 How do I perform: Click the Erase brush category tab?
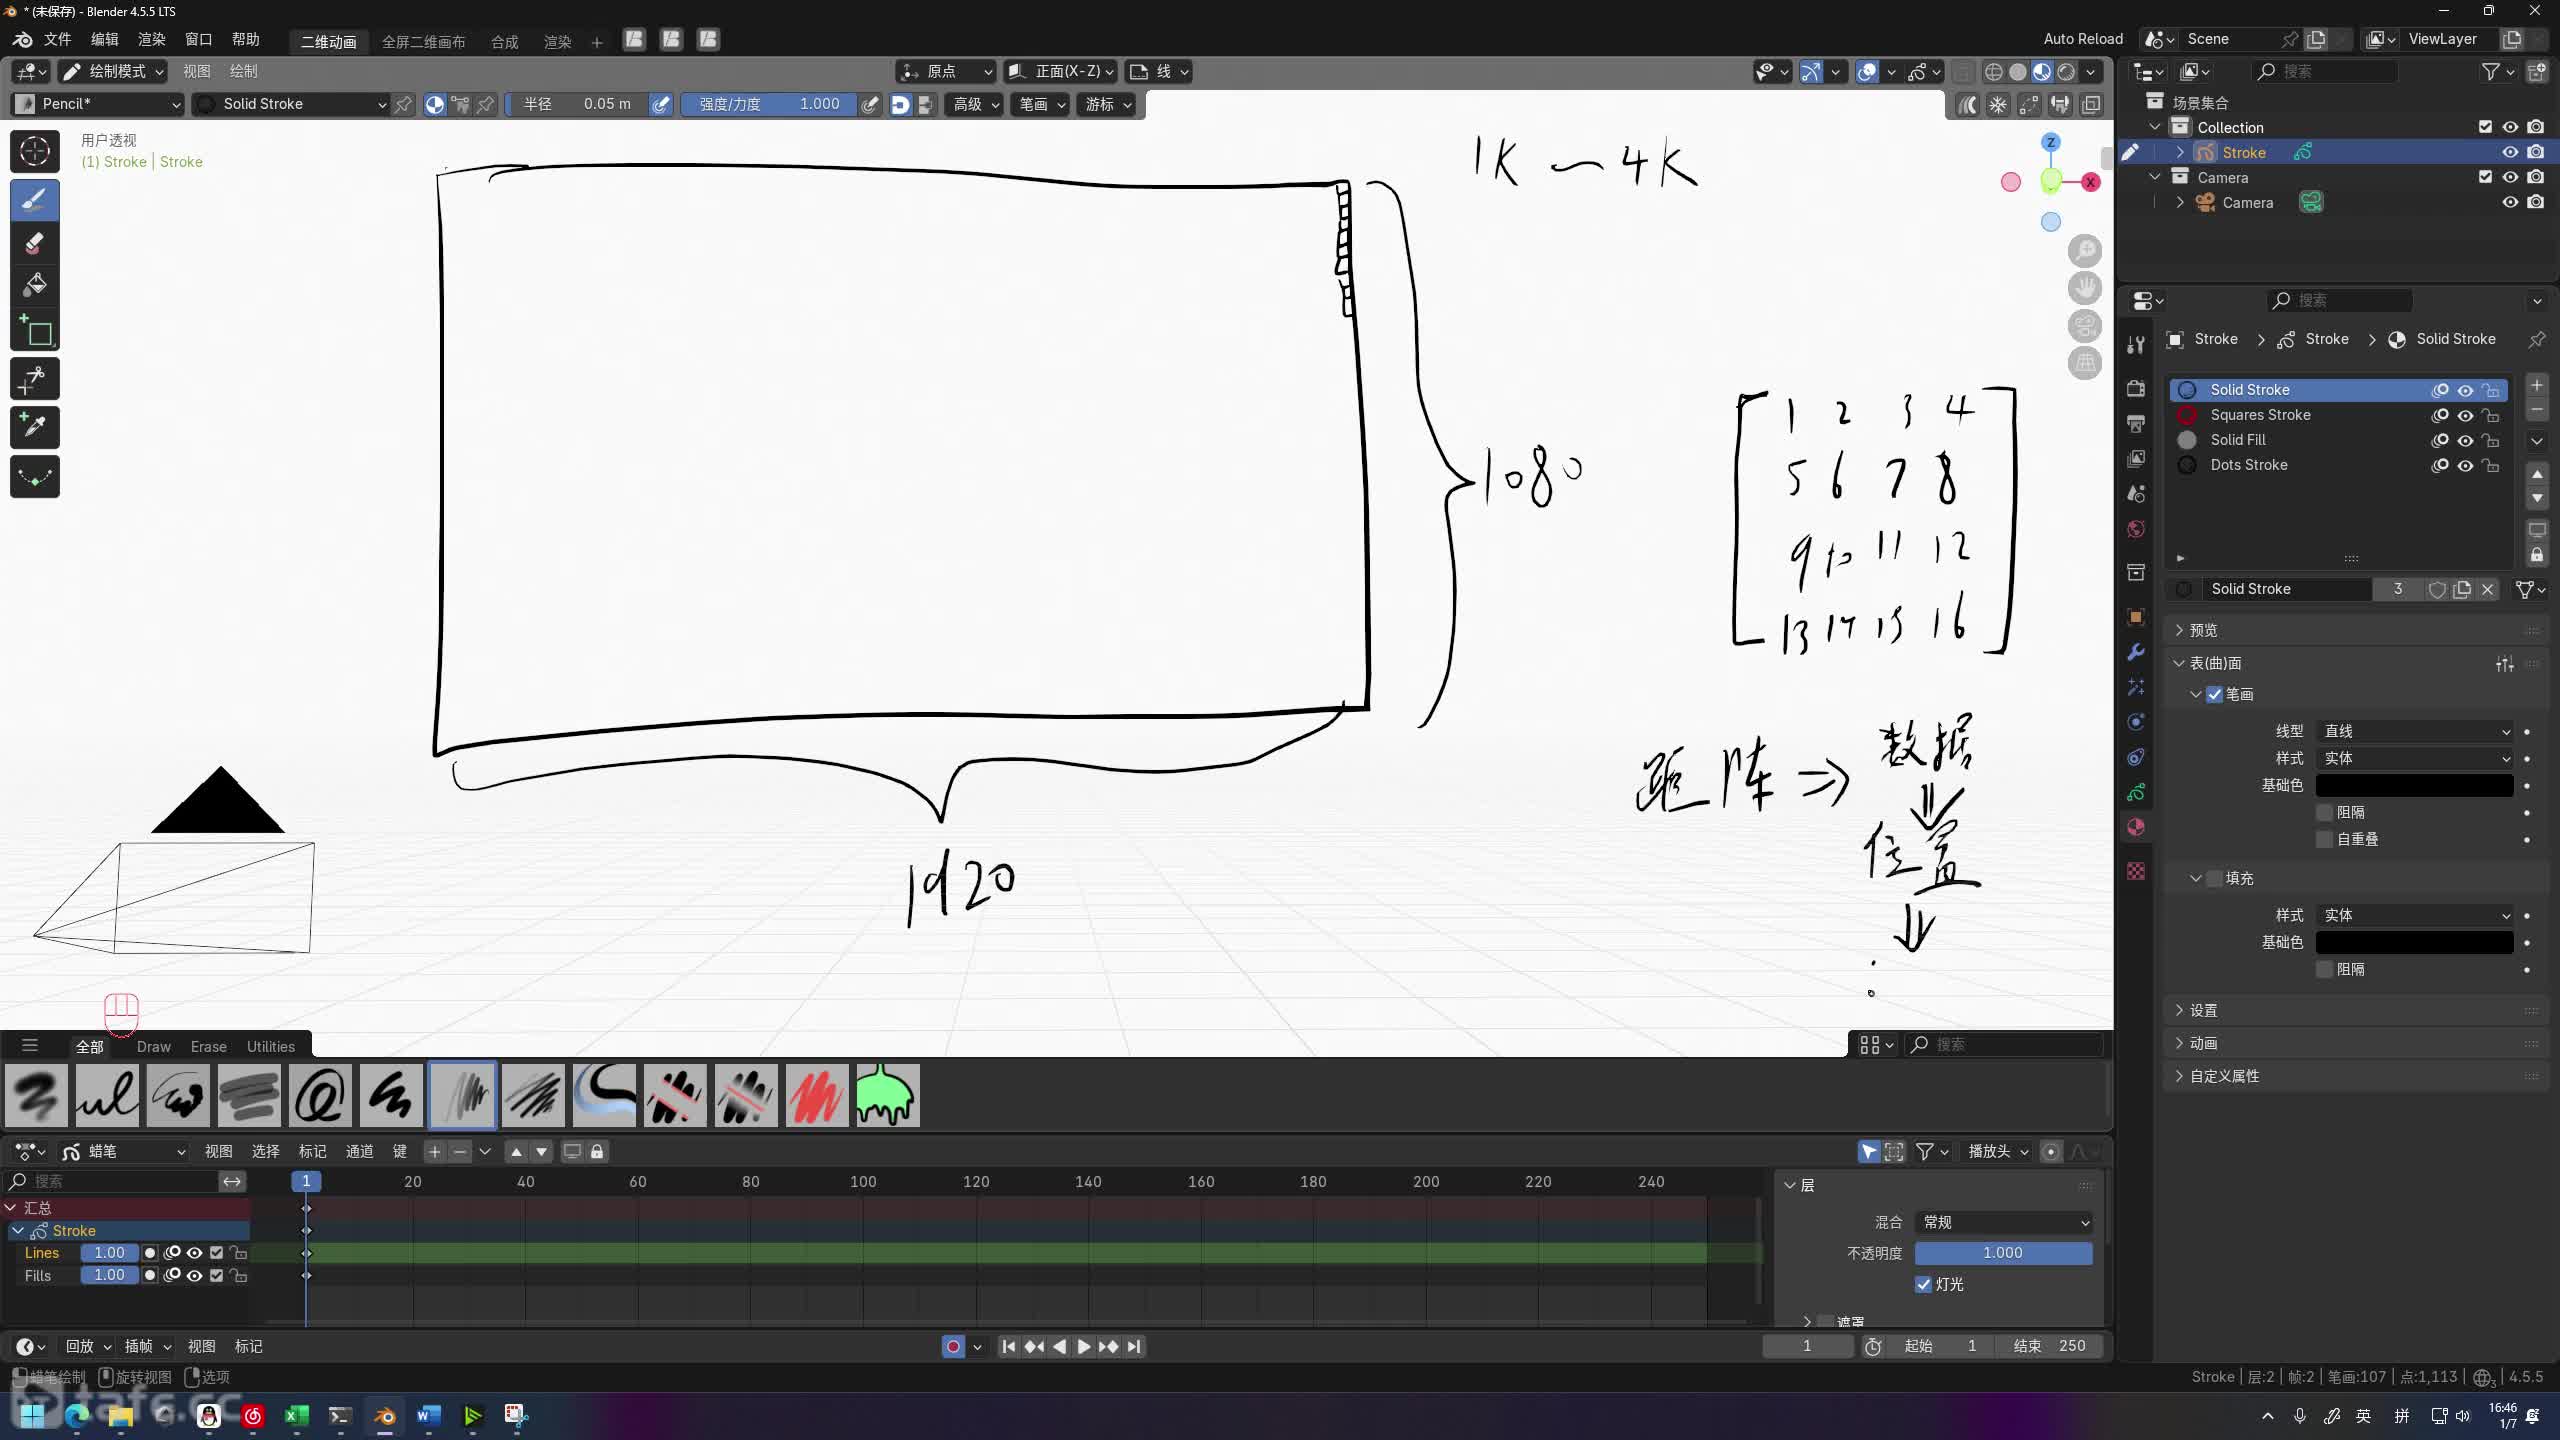click(208, 1046)
